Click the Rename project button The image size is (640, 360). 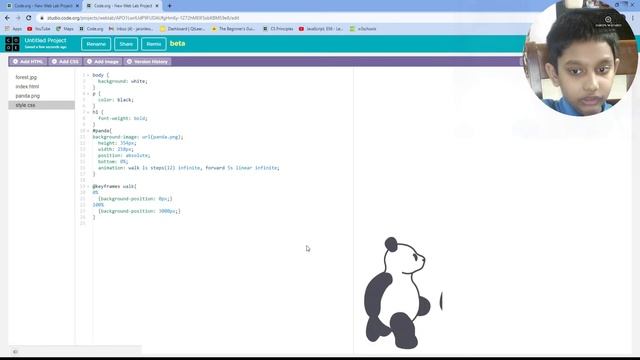(96, 44)
